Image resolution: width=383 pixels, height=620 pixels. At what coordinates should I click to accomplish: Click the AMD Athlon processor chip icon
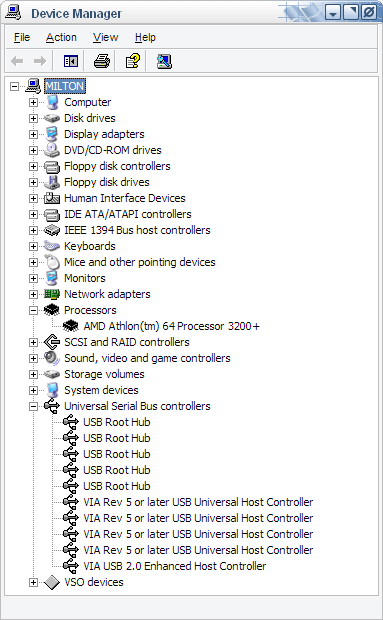pos(71,326)
